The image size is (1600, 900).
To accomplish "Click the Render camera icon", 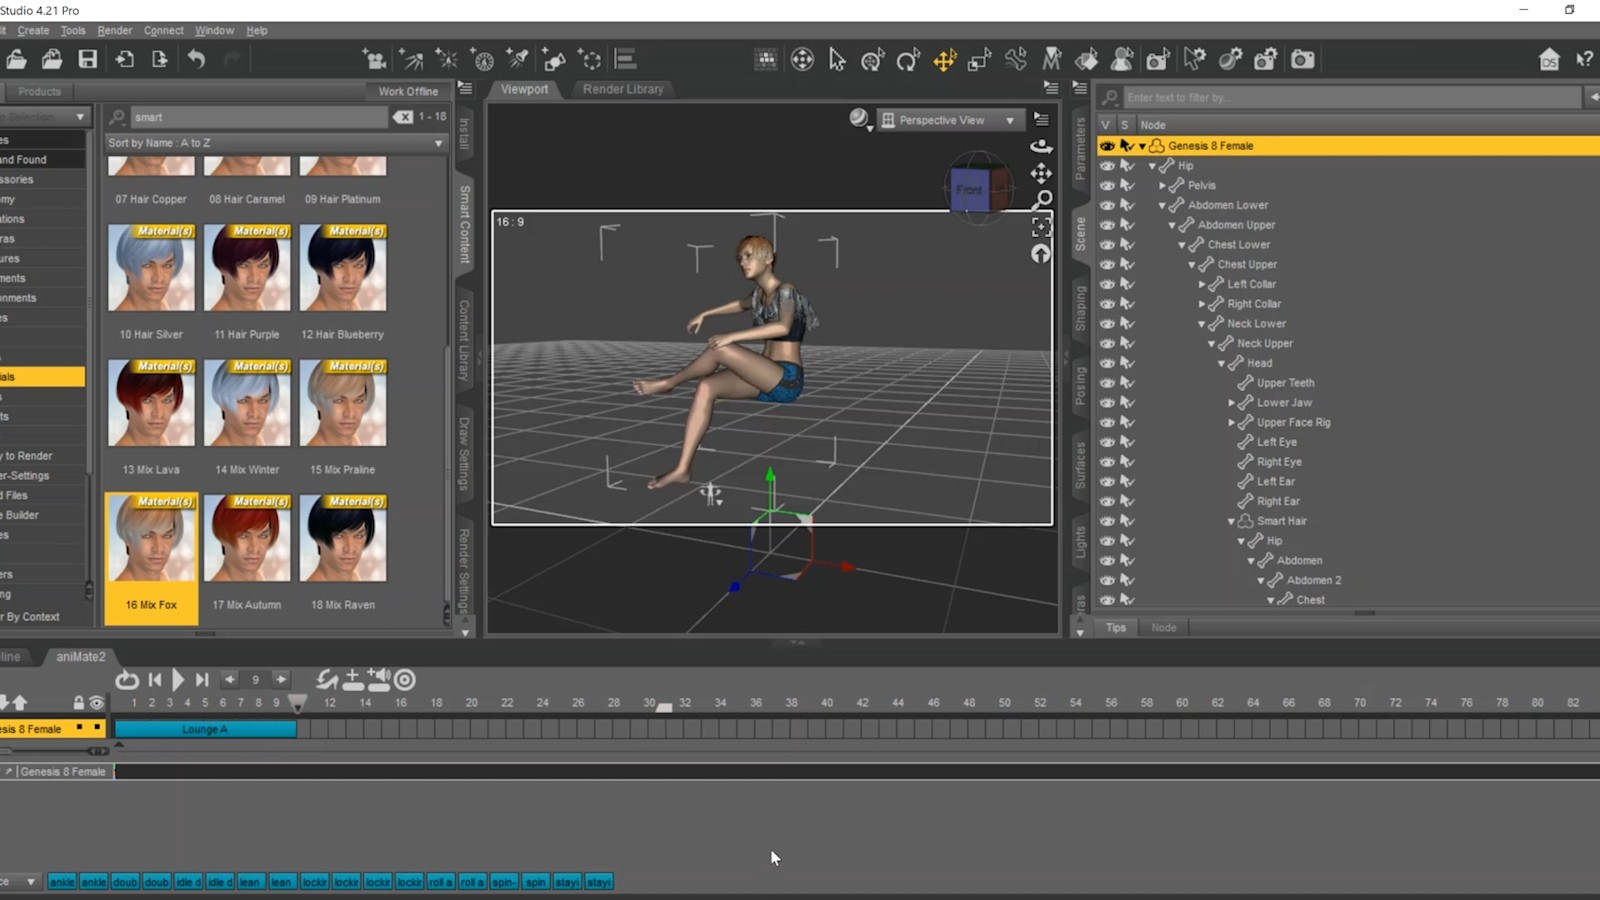I will (x=1302, y=60).
